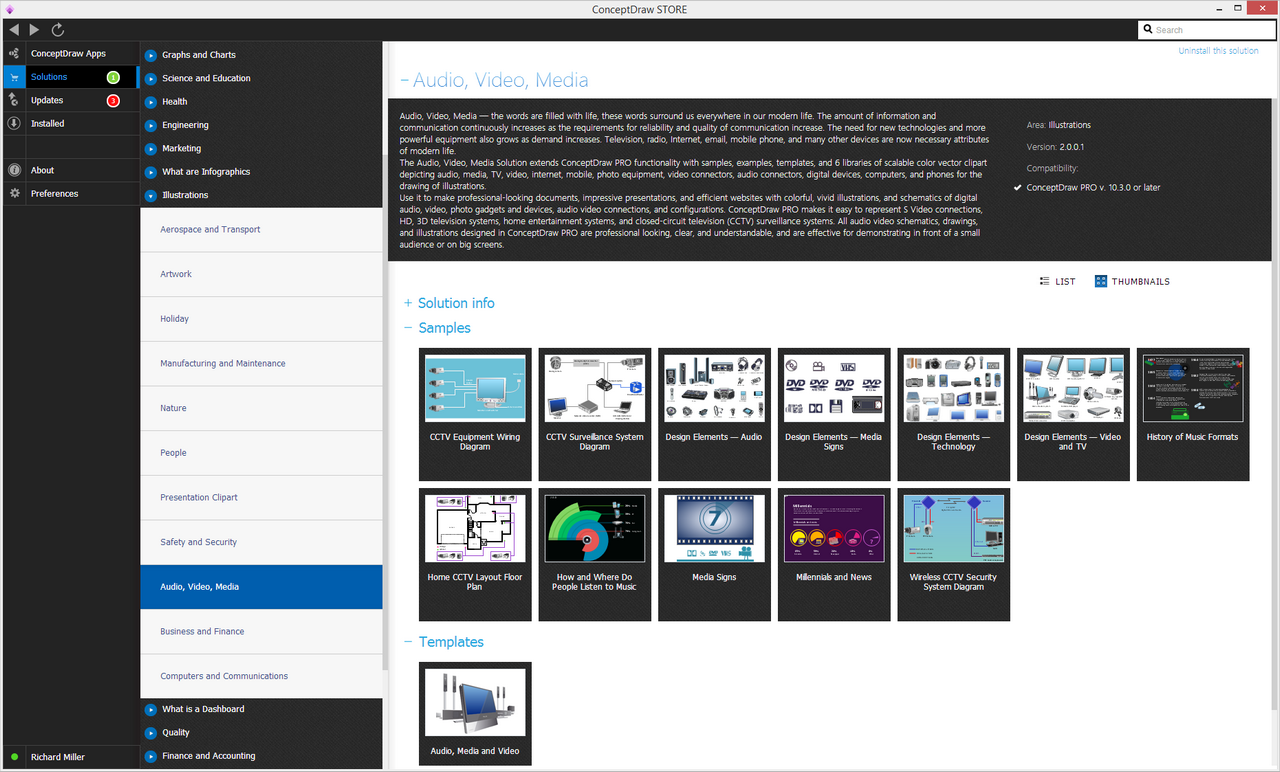Click the Uninstall this solution link

1218,51
